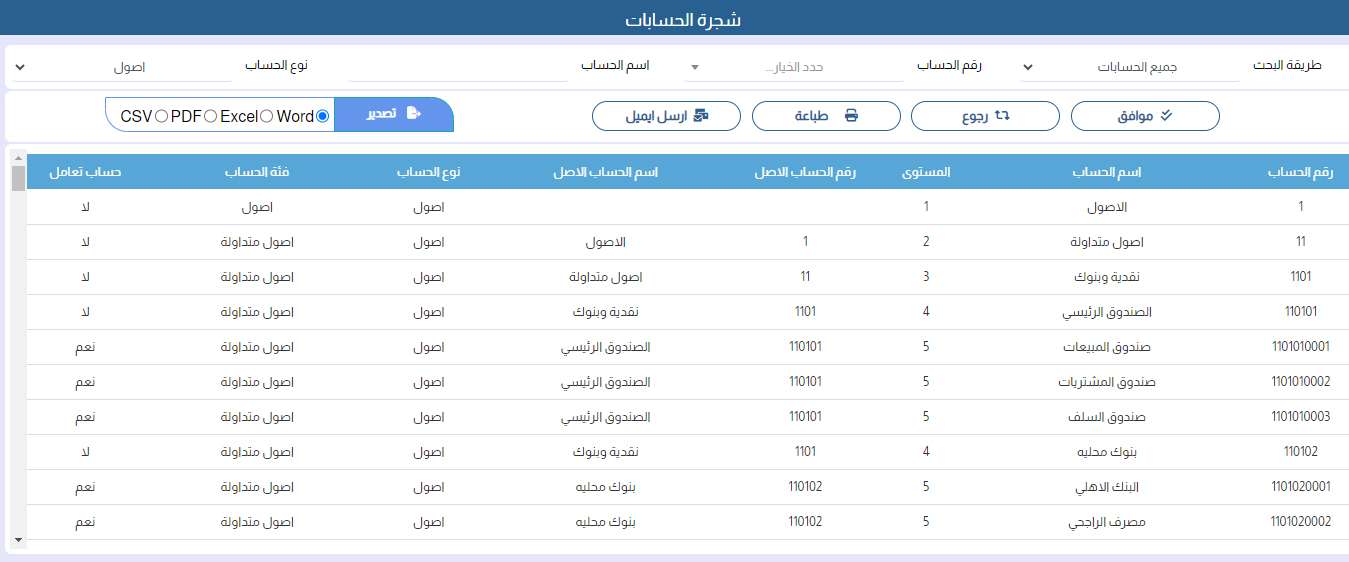This screenshot has height=562, width=1349.
Task: Open the نوع الحساب dropdown
Action: [x=120, y=67]
